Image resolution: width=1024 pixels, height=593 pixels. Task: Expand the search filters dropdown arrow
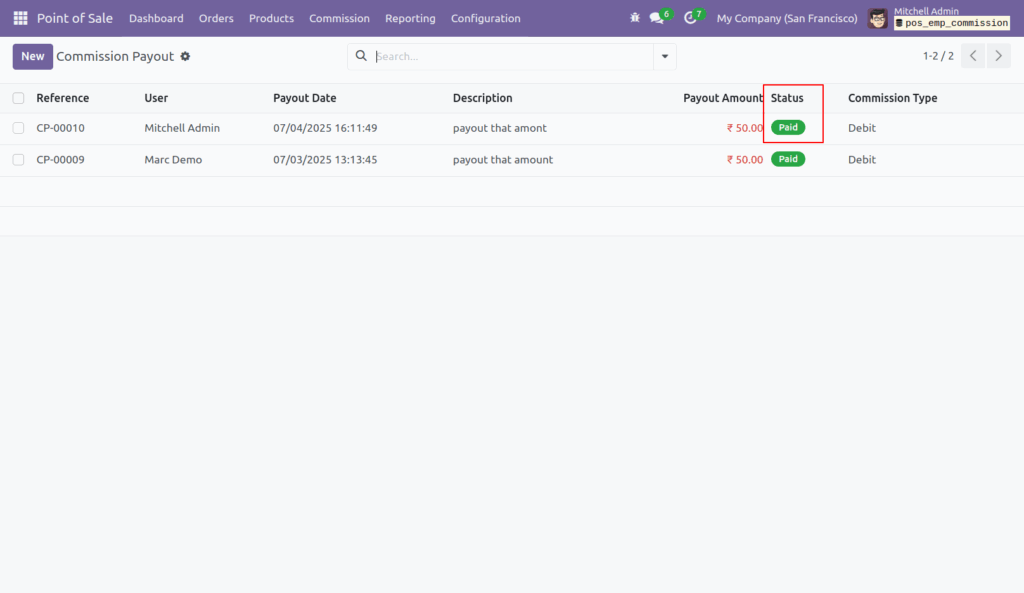(664, 56)
